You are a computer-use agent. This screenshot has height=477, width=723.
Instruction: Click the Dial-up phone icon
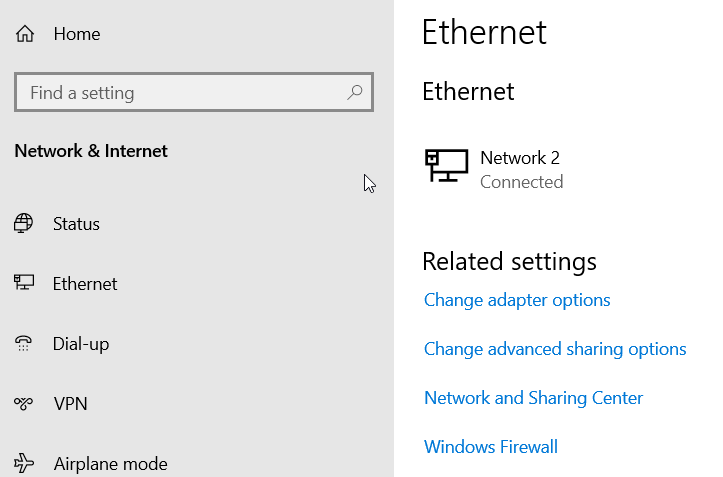[24, 344]
